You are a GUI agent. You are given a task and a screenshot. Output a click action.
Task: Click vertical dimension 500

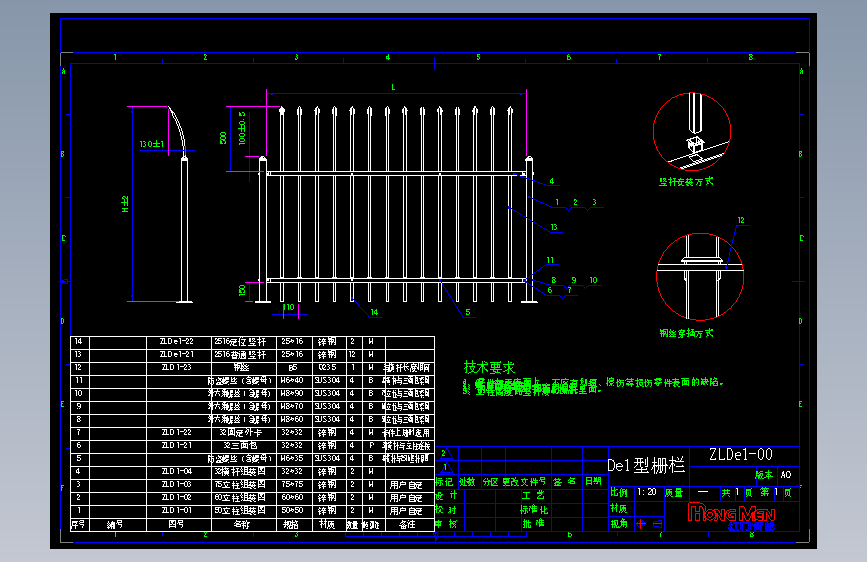[x=223, y=138]
